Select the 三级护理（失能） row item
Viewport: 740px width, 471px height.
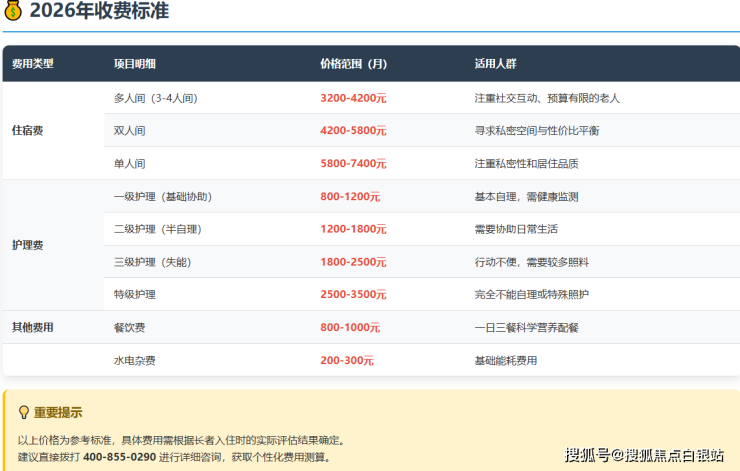point(158,262)
